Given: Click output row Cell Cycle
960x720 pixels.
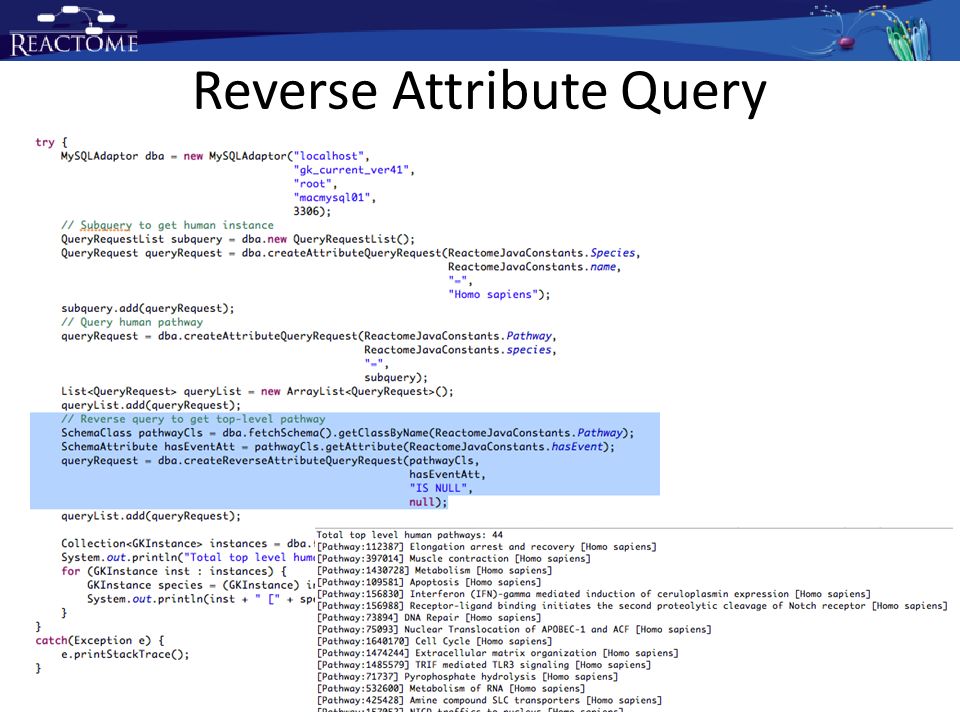Looking at the screenshot, I should click(434, 642).
